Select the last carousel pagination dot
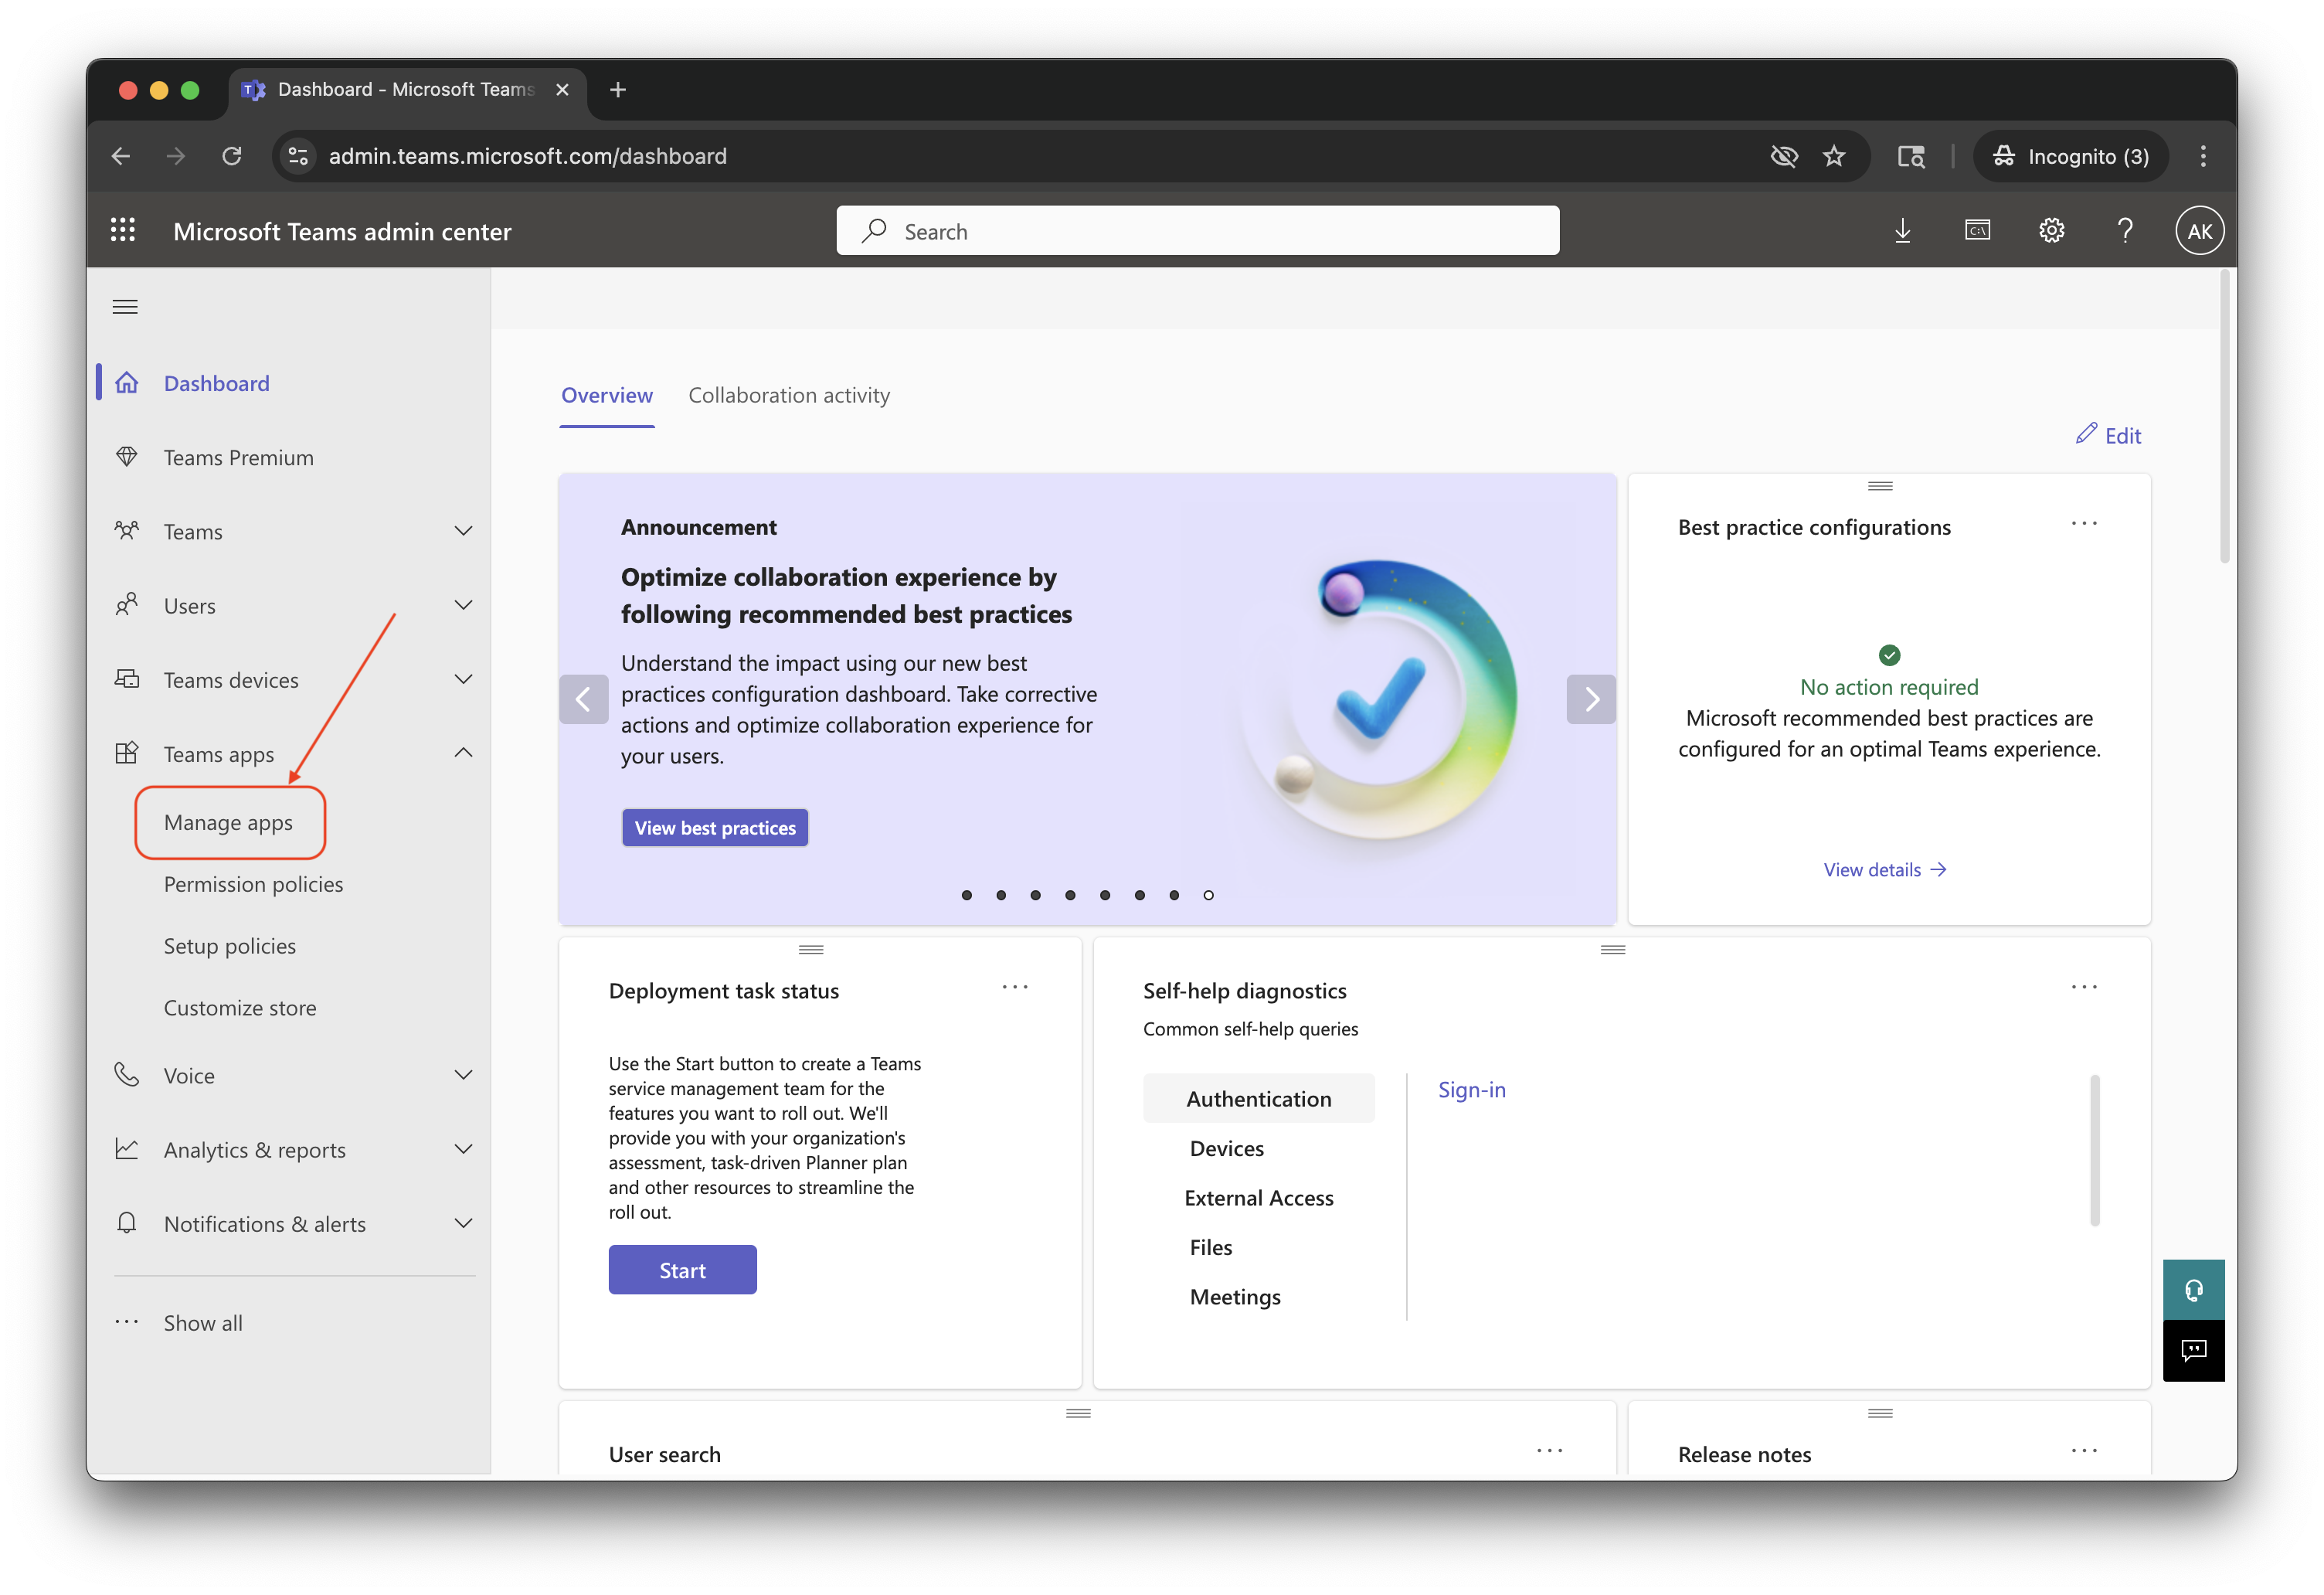Image resolution: width=2324 pixels, height=1595 pixels. pyautogui.click(x=1208, y=895)
